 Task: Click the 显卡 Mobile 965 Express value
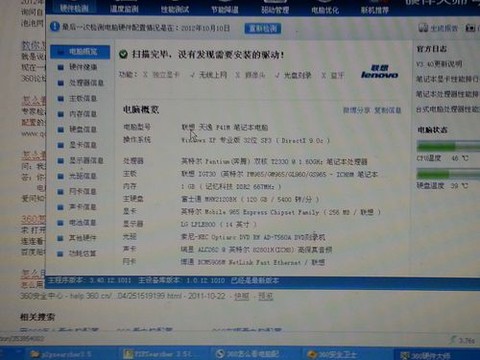pos(281,212)
